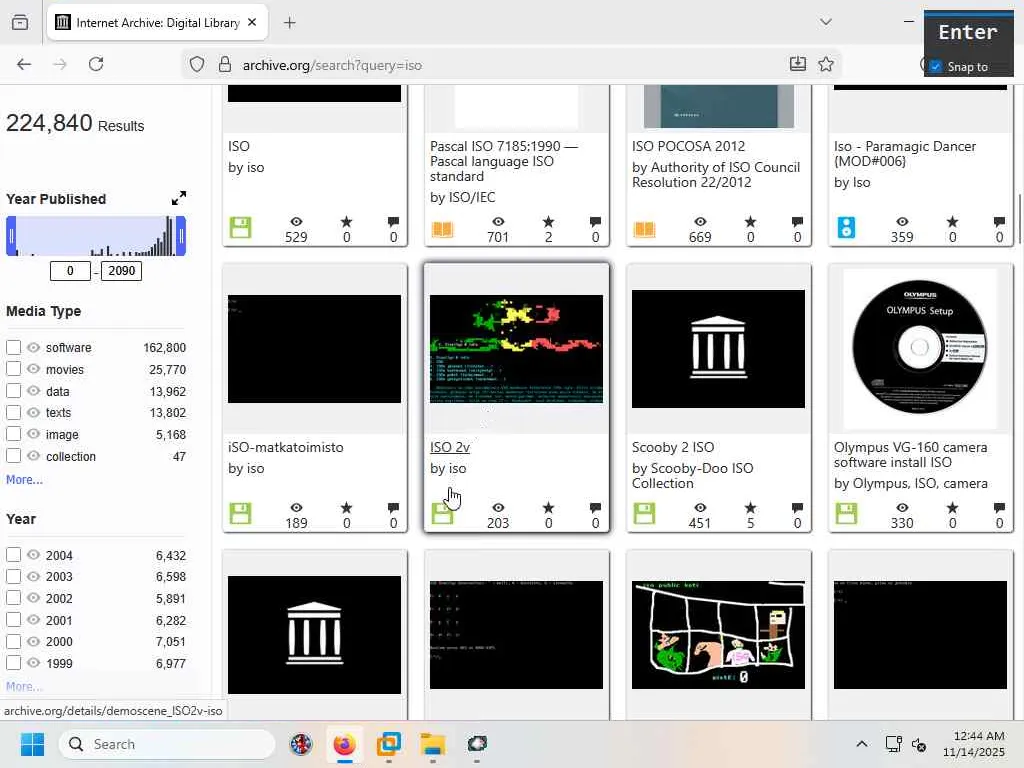Click the ISO 2v colorful thumbnail
This screenshot has height=768, width=1024.
pyautogui.click(x=516, y=349)
